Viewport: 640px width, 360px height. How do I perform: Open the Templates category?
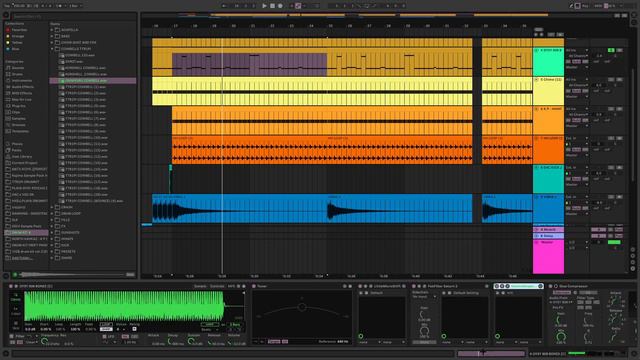click(20, 131)
